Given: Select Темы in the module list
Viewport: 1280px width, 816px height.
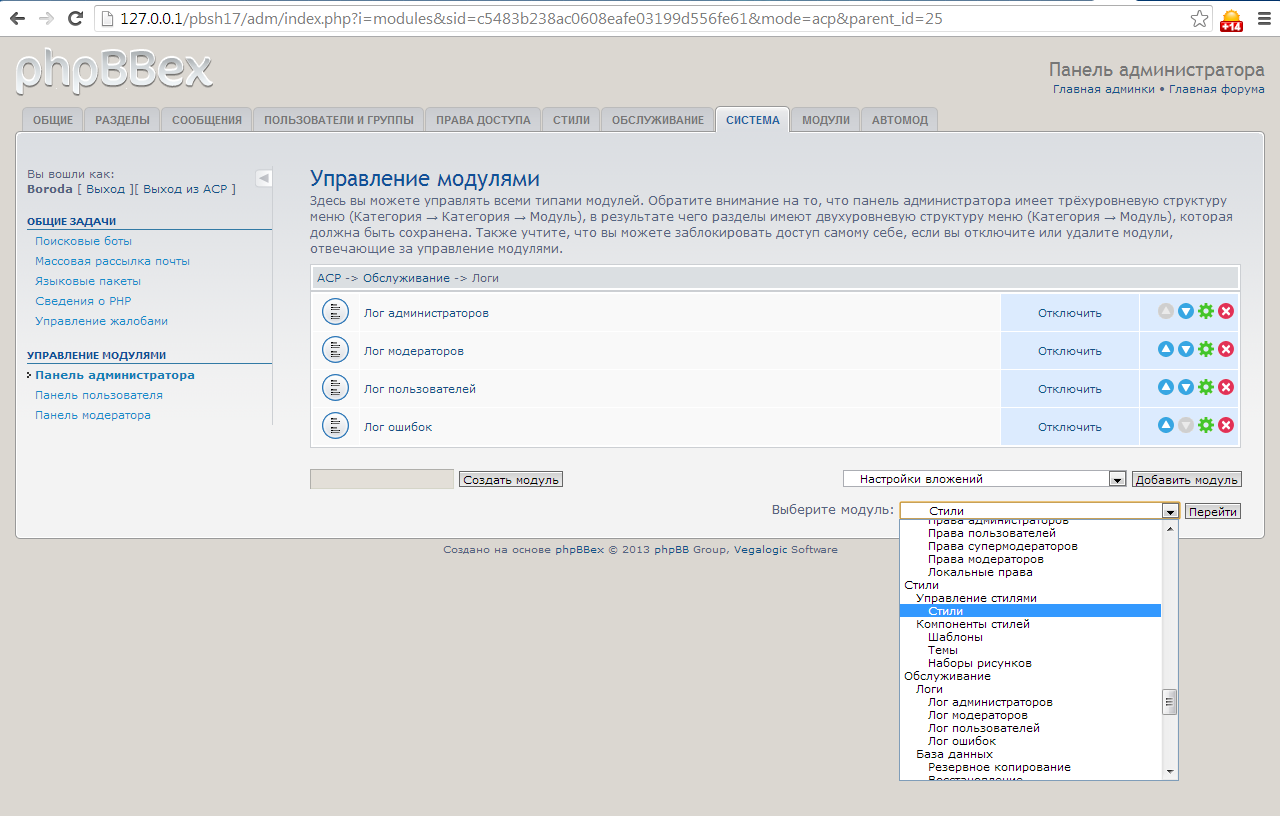Looking at the screenshot, I should click(x=943, y=650).
